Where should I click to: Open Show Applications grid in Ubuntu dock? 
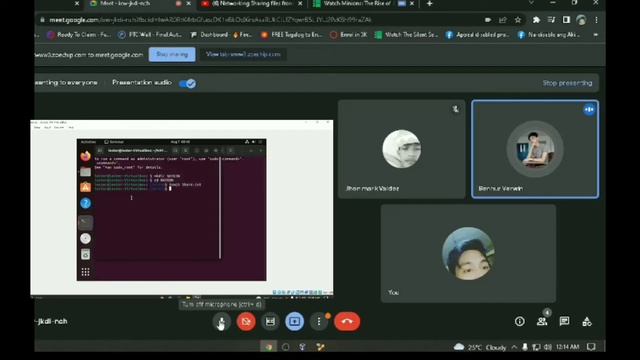point(85,272)
